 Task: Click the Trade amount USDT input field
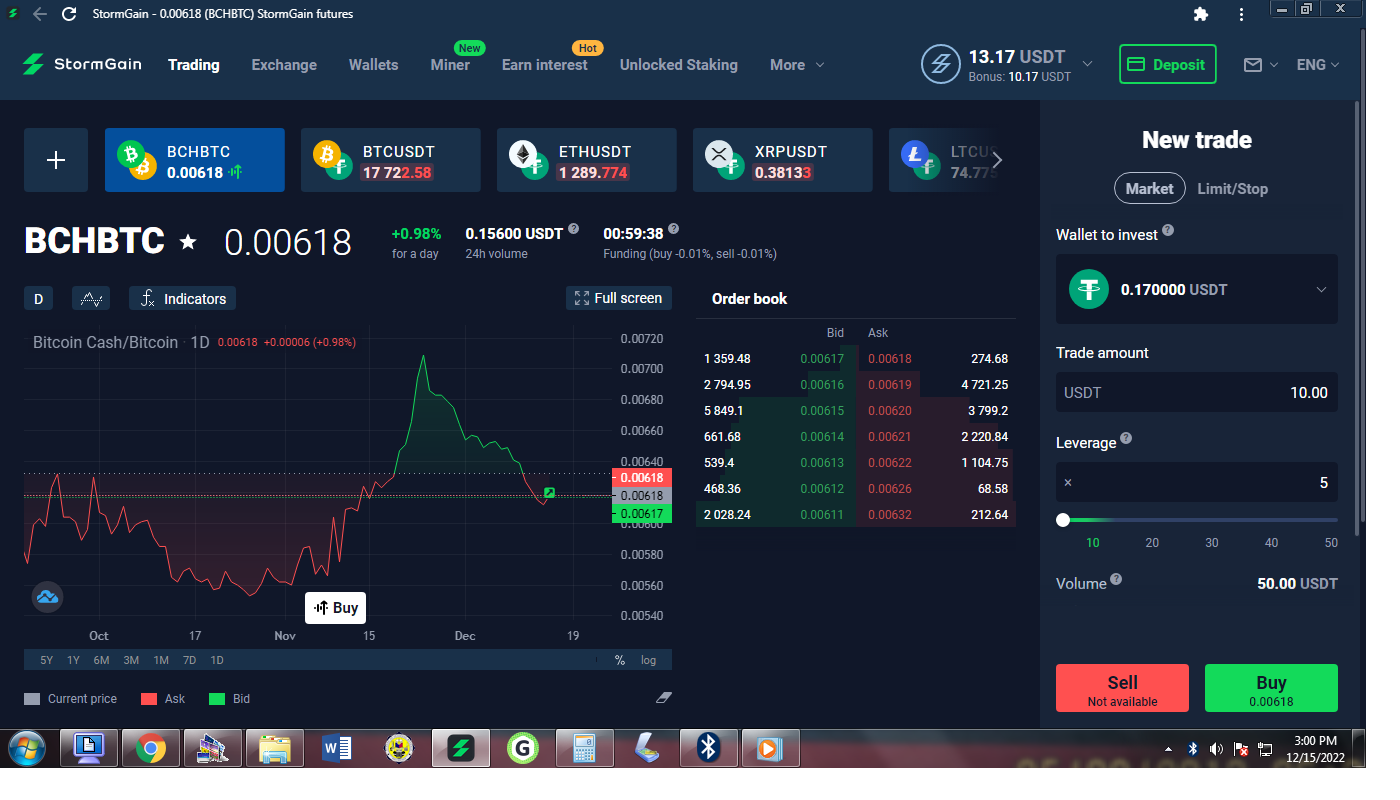[x=1197, y=393]
